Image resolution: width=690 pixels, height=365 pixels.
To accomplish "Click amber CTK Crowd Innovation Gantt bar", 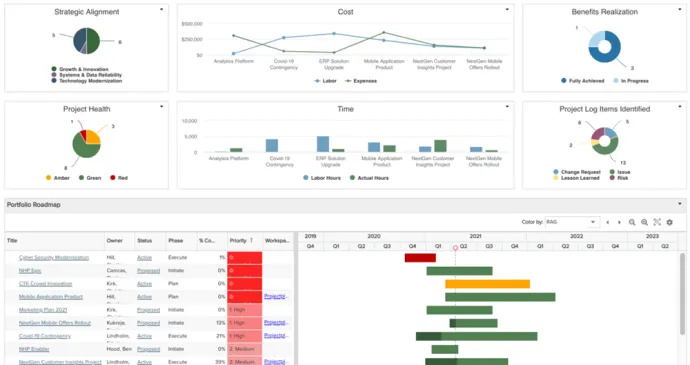I will [487, 284].
